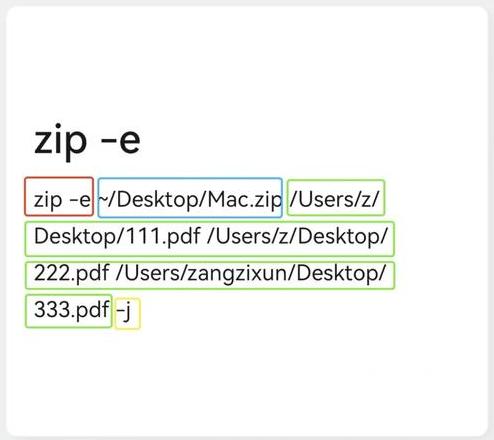Click the blue-boxed ~/Desktop/Mac.zip path

coord(190,198)
